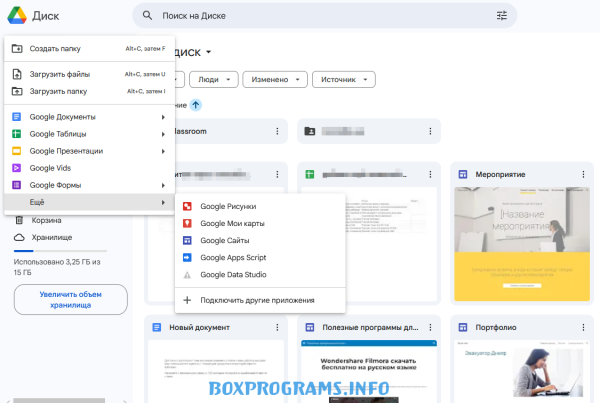Click the search filter options icon
The image size is (600, 403).
point(501,16)
